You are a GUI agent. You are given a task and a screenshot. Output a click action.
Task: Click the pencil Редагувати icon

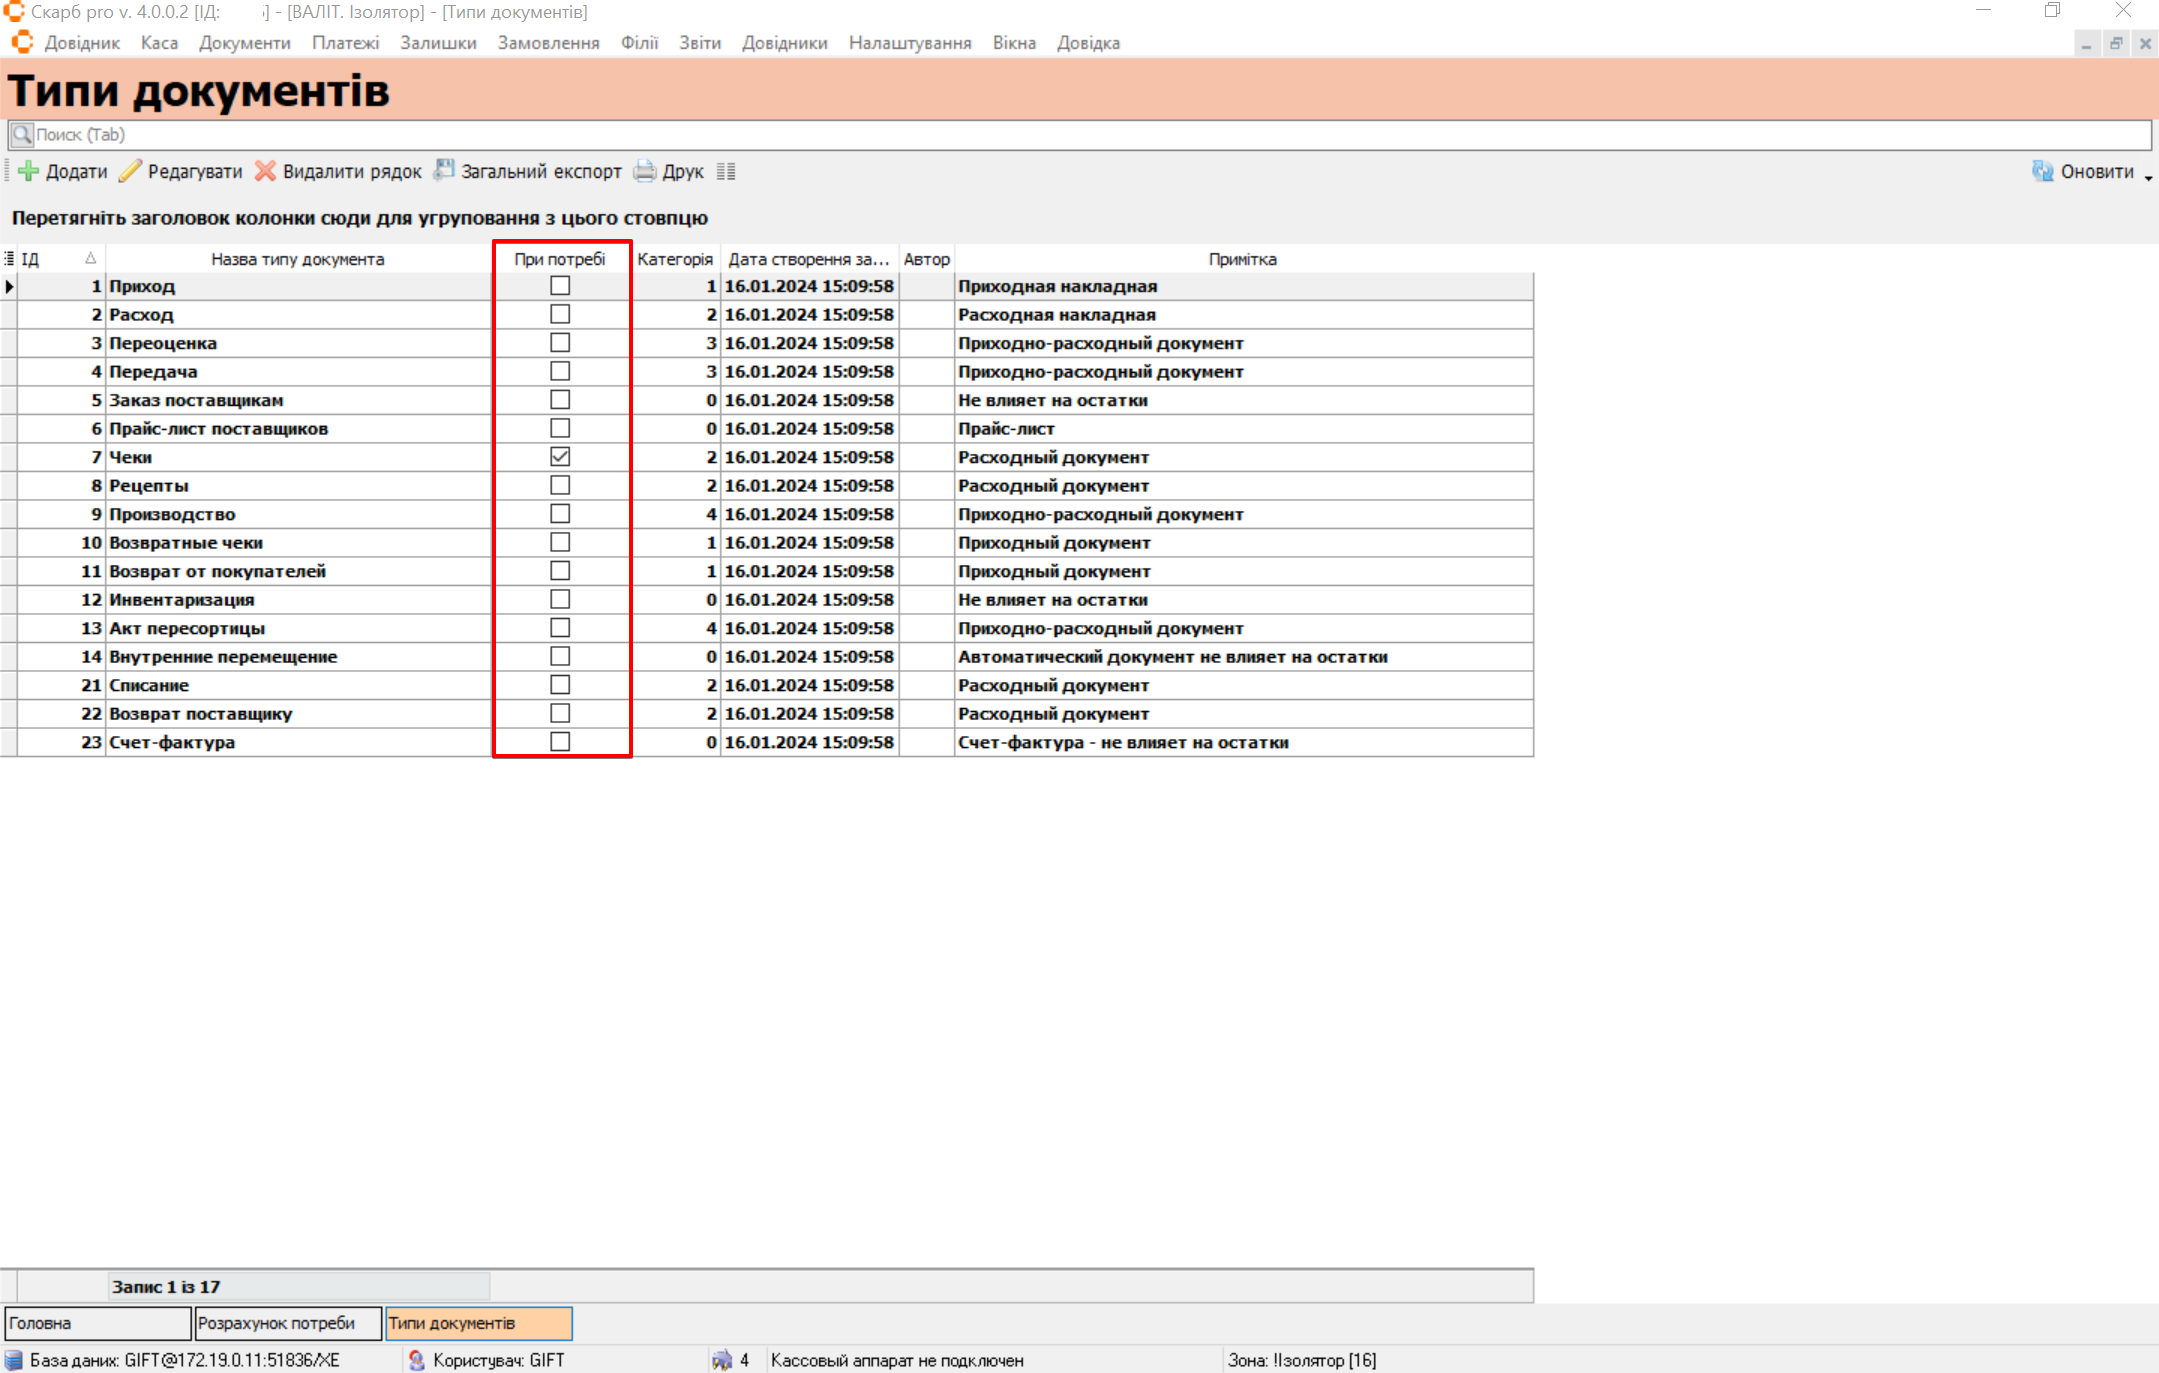(130, 171)
